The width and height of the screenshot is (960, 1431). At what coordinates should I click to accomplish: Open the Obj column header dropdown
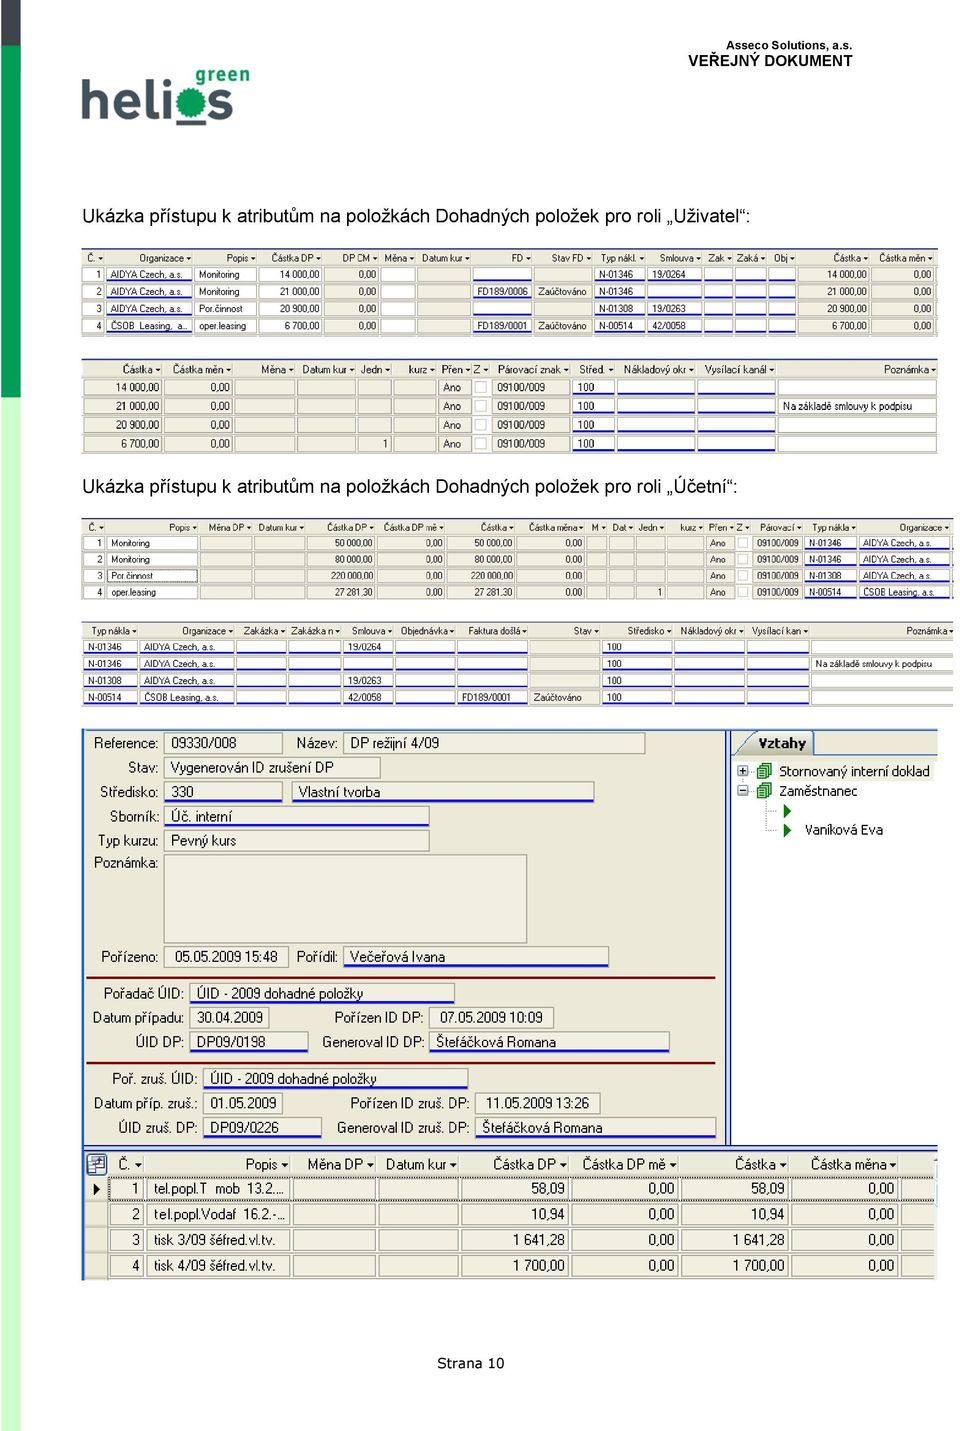[792, 258]
